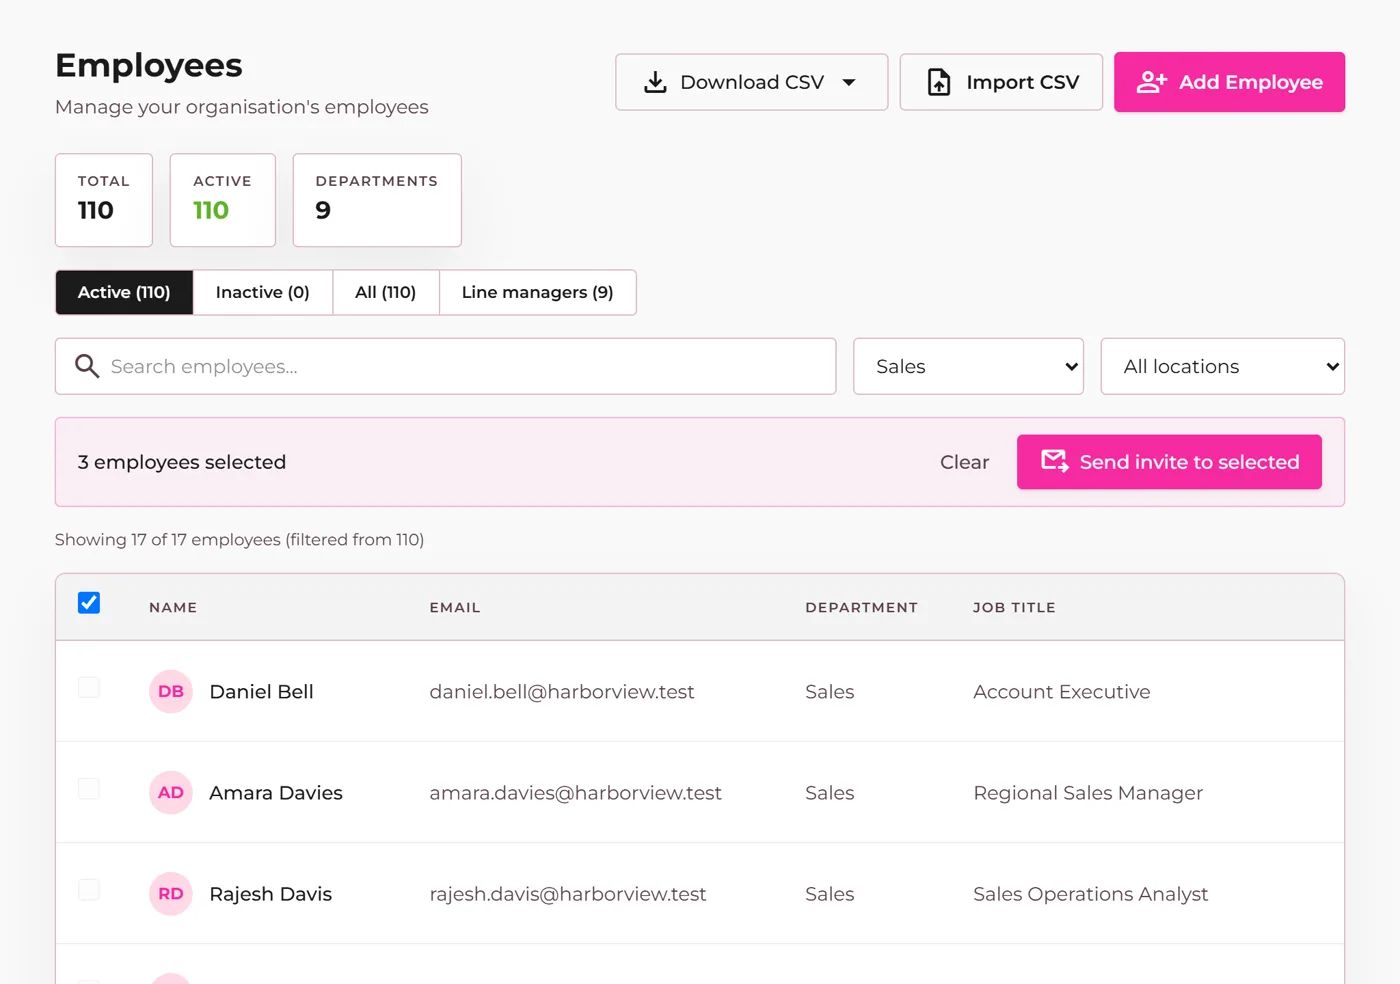
Task: Click the file upload icon in Import CSV
Action: click(939, 82)
